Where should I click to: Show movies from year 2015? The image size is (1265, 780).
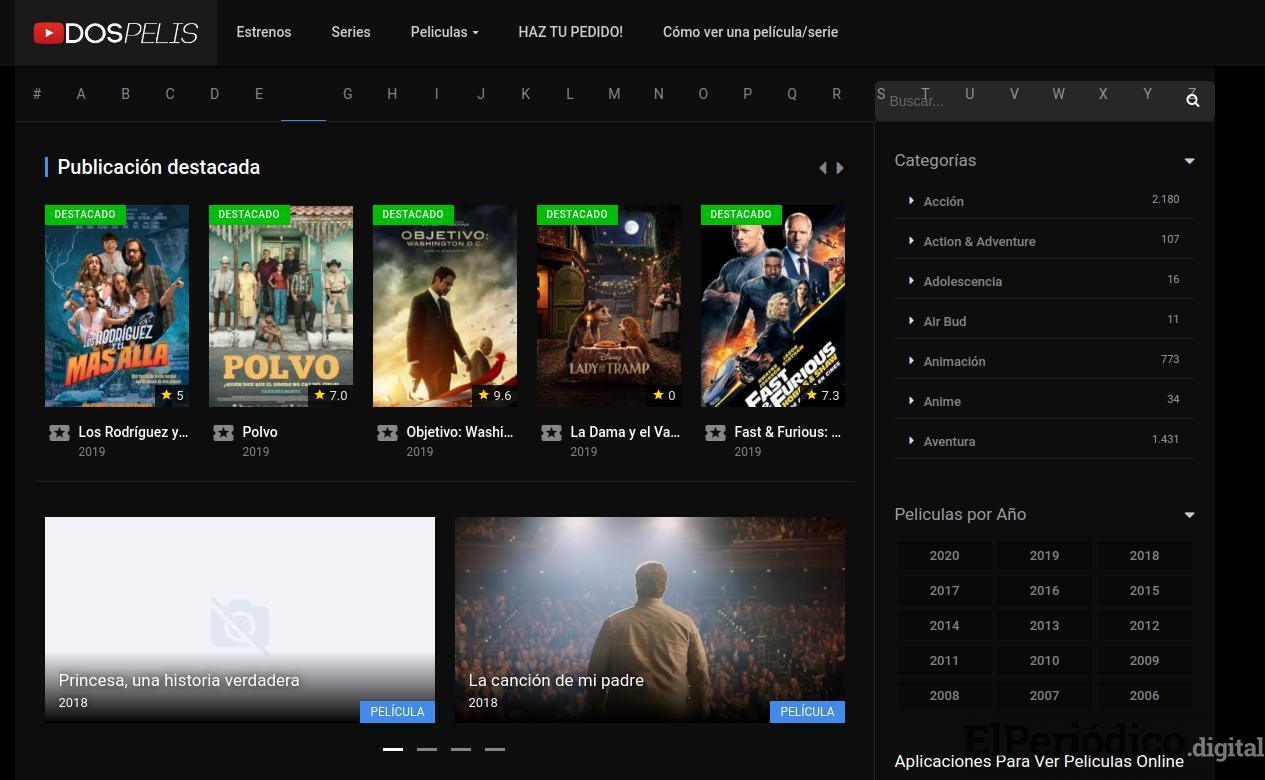(x=1144, y=591)
